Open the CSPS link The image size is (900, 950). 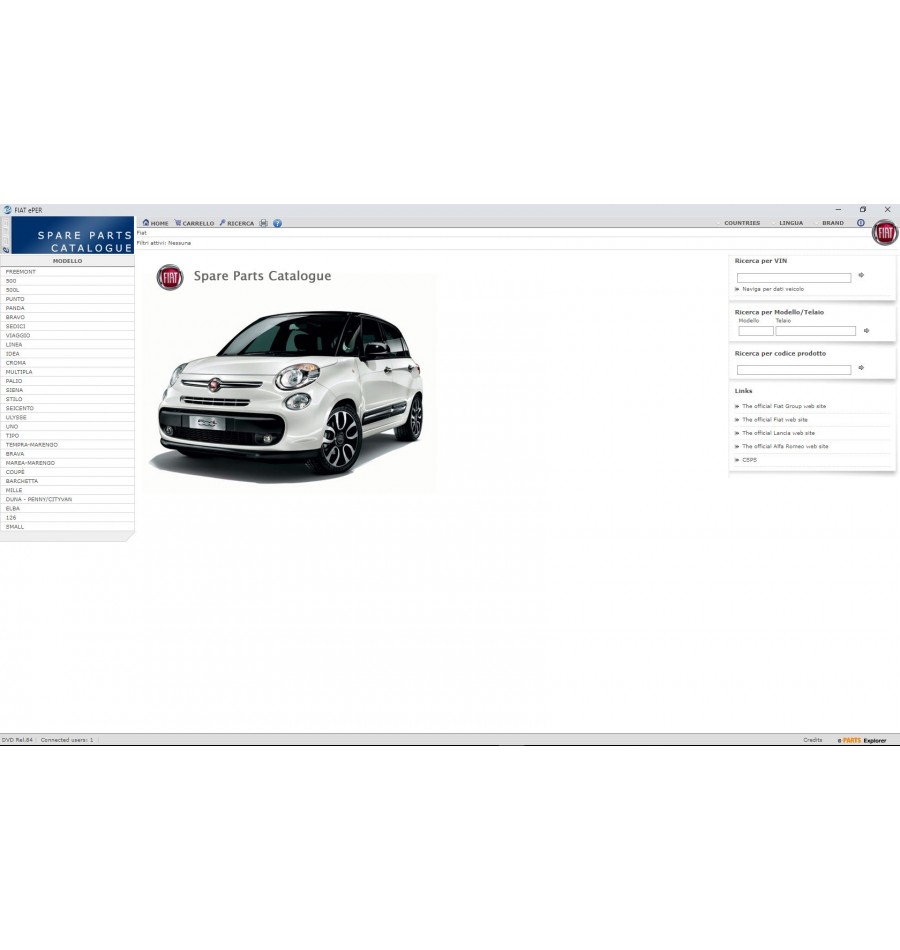point(749,460)
